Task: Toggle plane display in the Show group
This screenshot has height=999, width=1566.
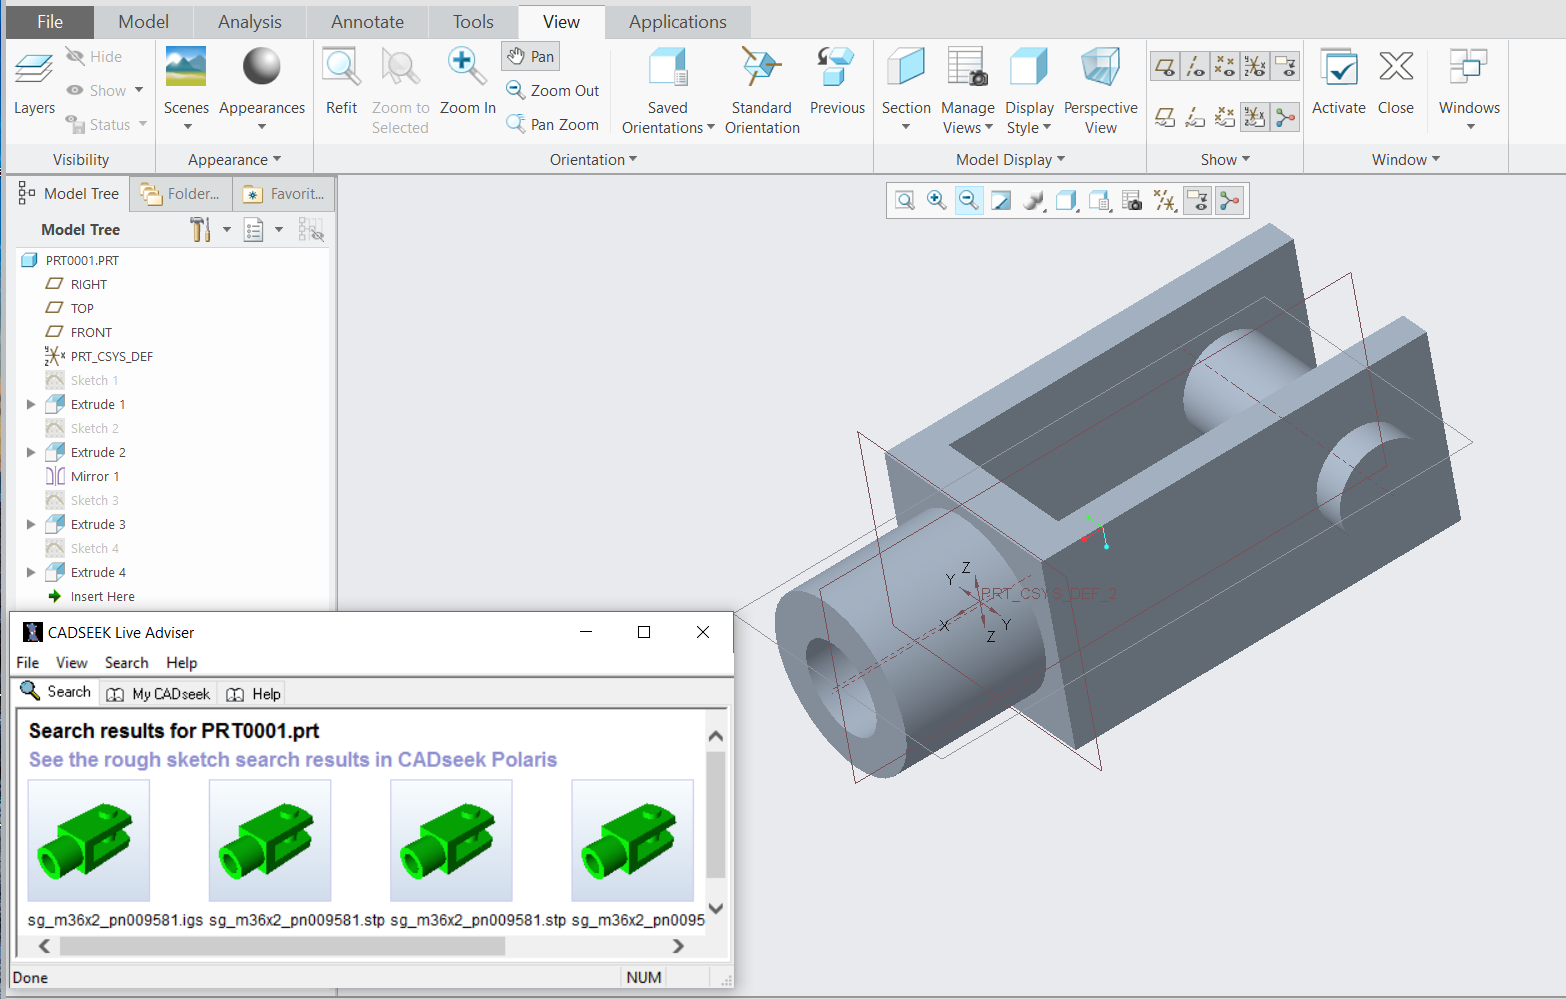Action: click(x=1165, y=67)
